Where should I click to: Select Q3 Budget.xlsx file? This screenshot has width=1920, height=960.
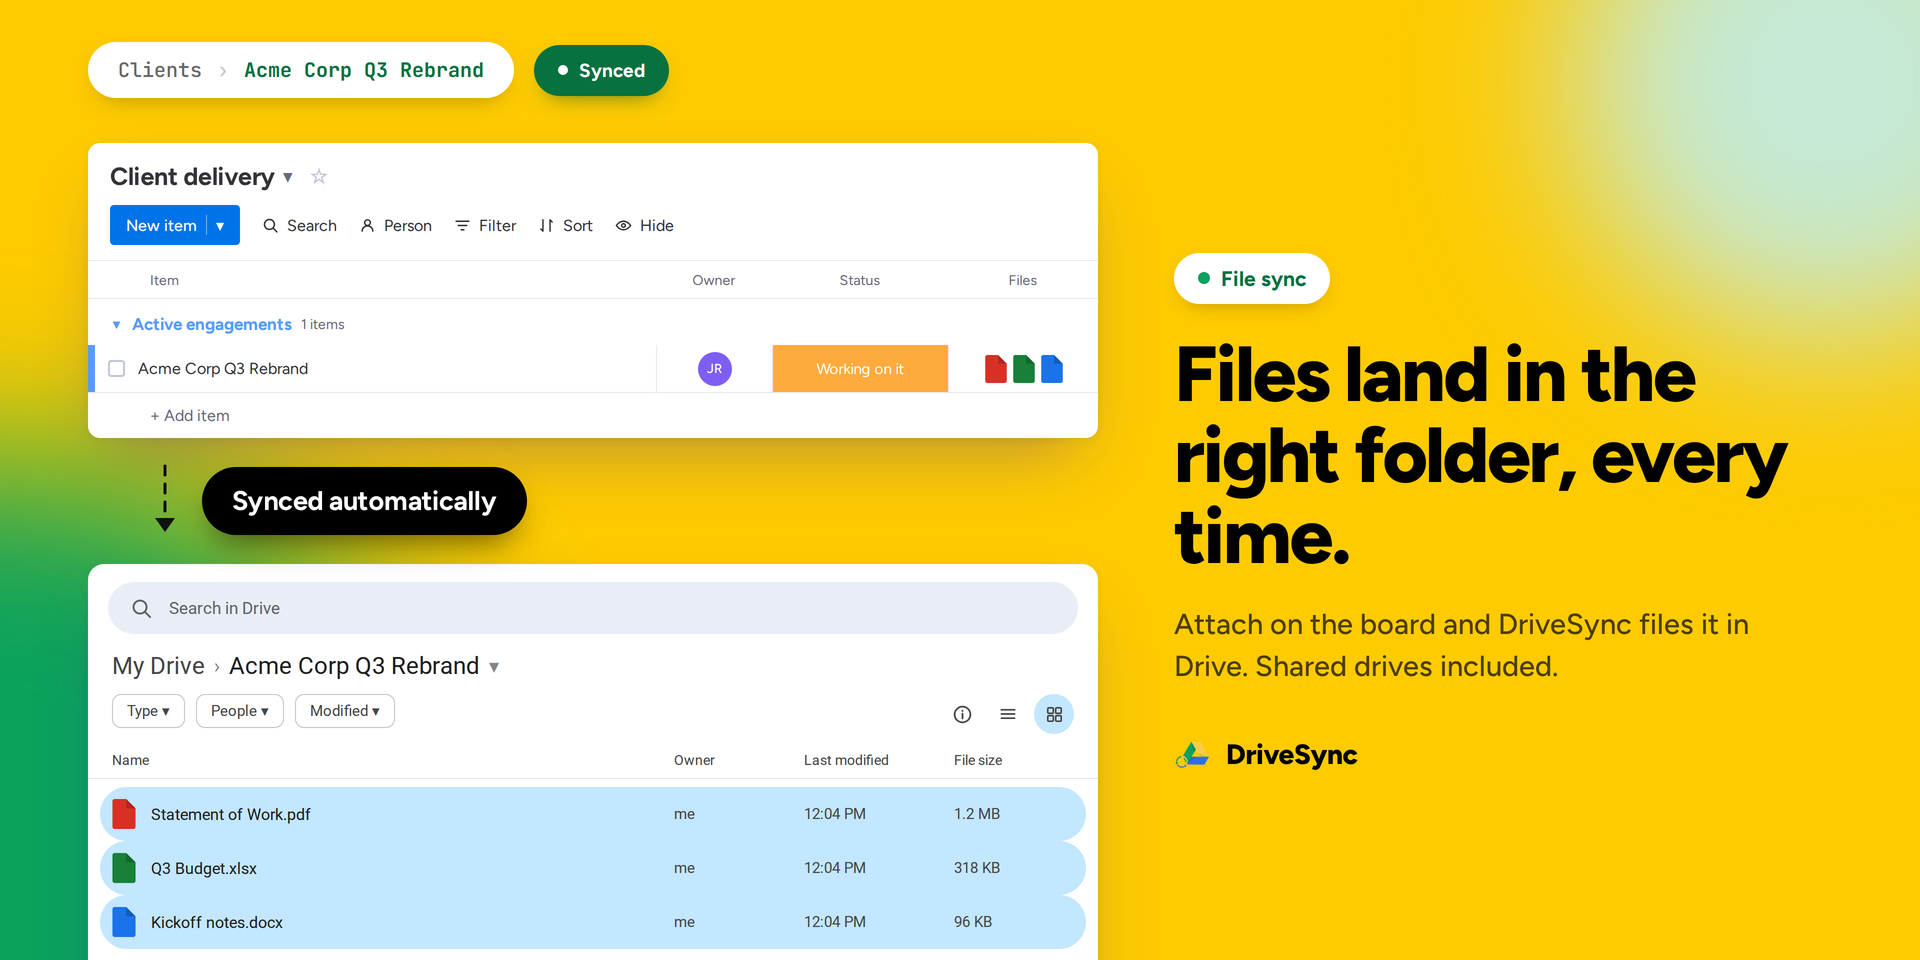point(593,868)
